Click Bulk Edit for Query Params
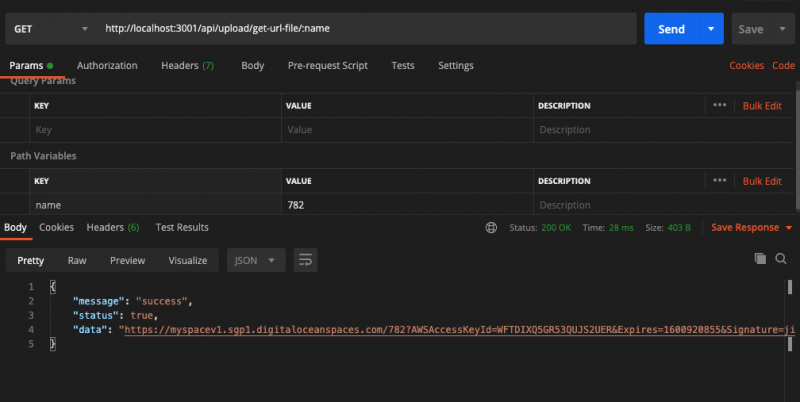Image resolution: width=800 pixels, height=402 pixels. 761,105
